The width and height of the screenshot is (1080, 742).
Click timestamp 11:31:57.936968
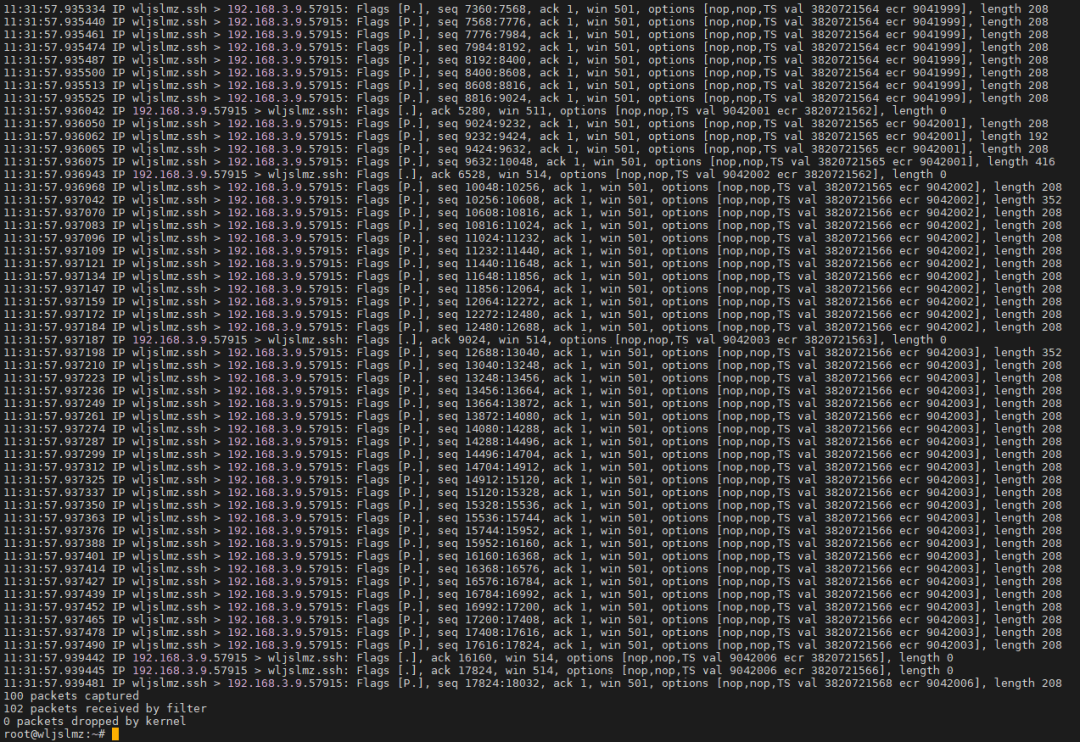pyautogui.click(x=54, y=187)
